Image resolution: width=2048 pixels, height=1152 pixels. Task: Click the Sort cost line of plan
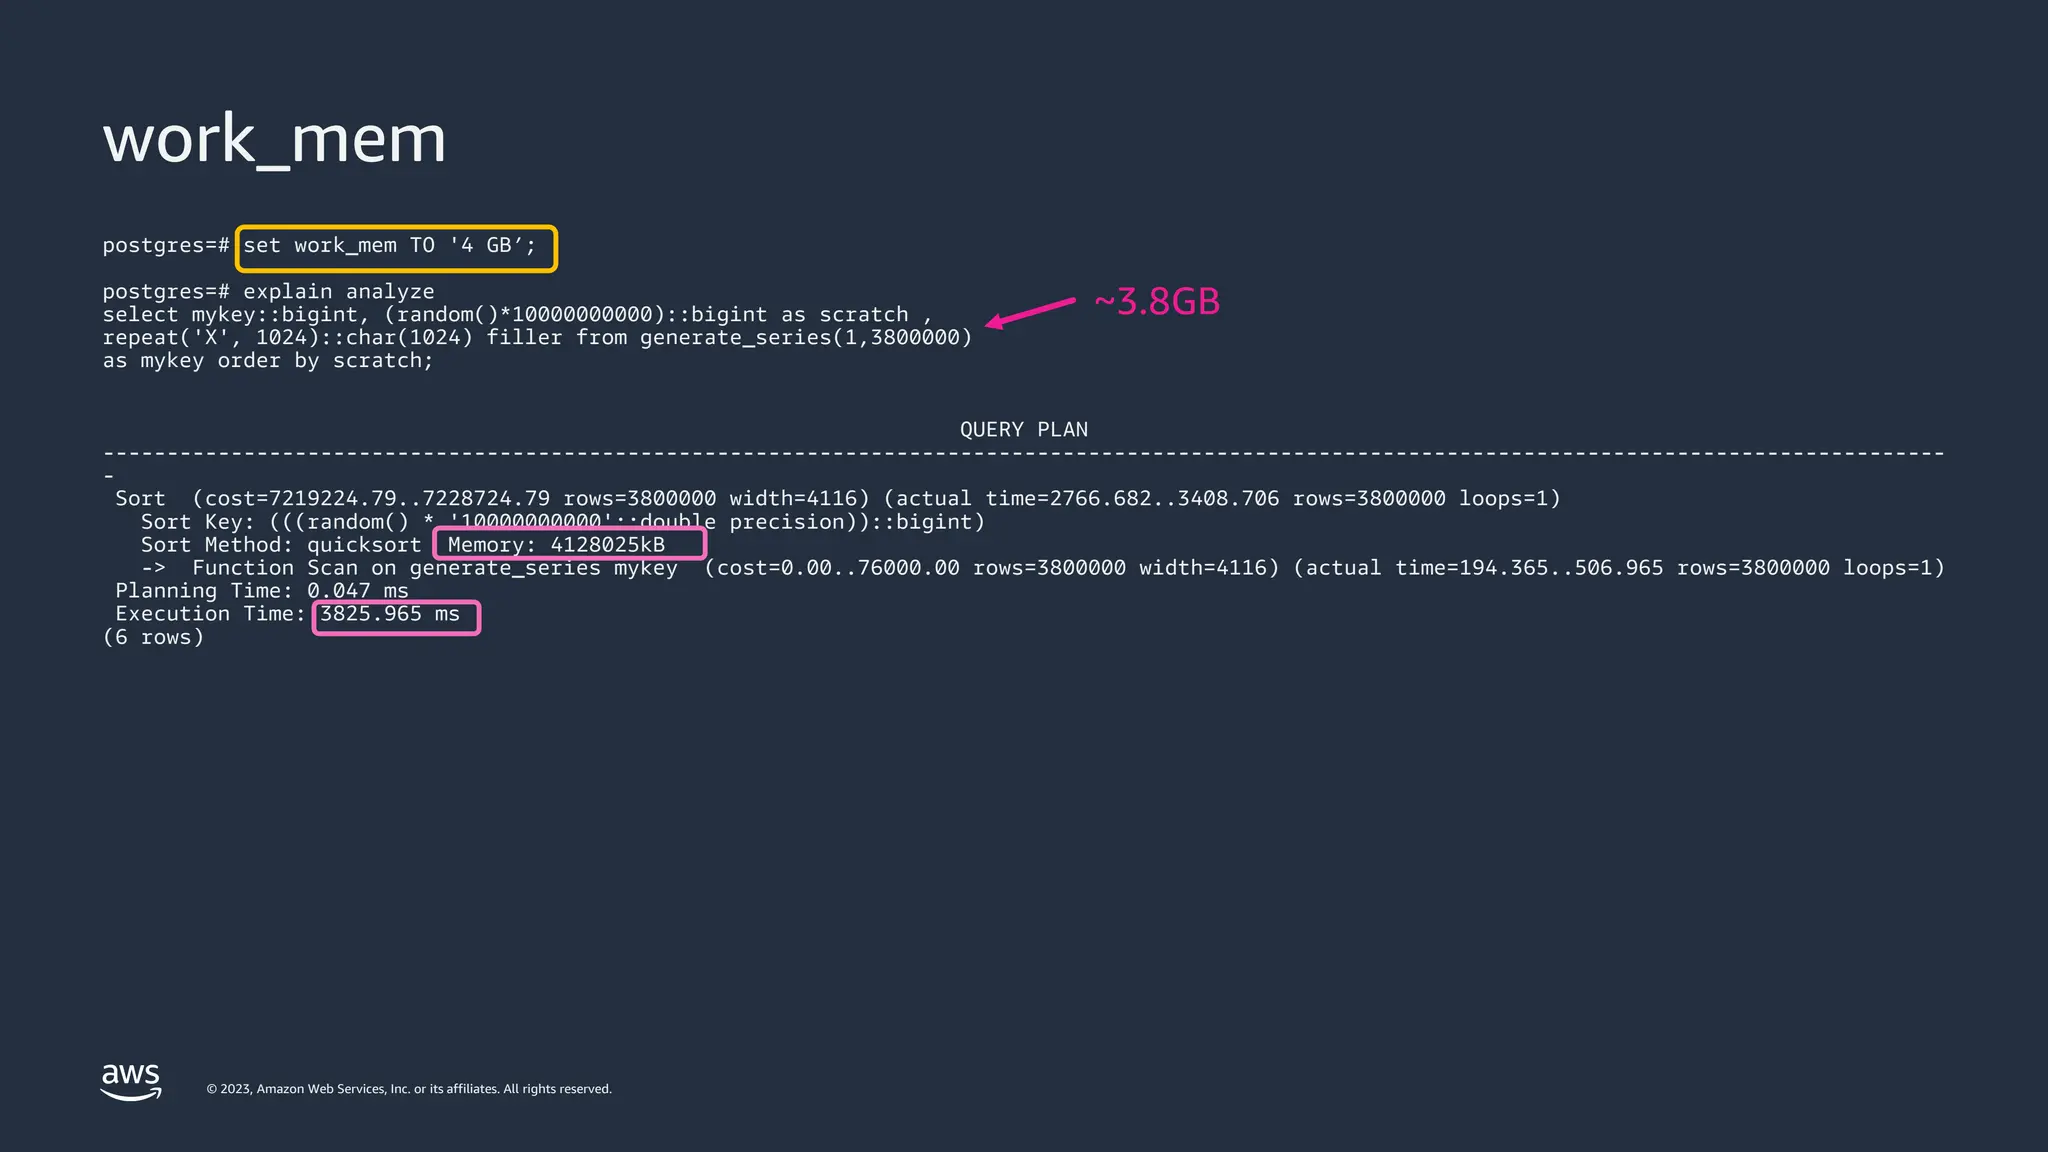838,498
